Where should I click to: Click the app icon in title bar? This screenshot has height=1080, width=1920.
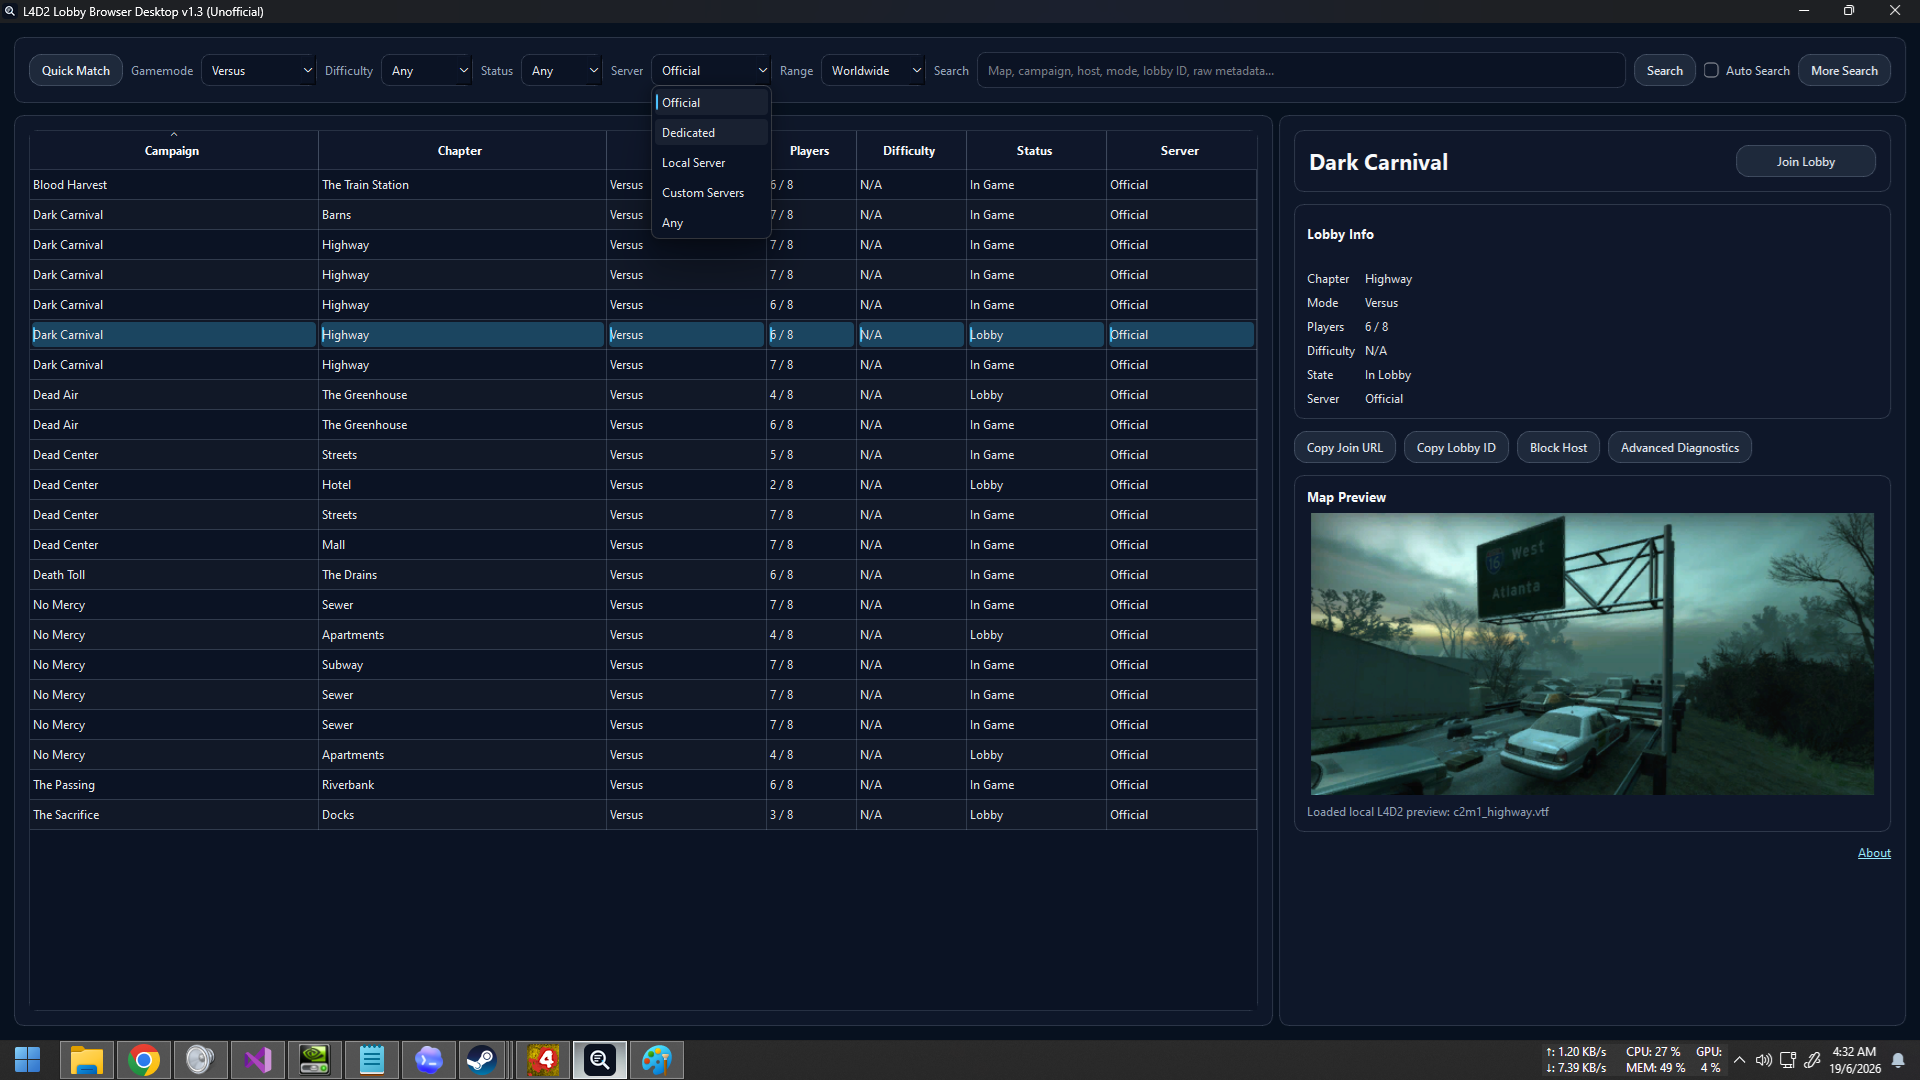click(x=10, y=11)
